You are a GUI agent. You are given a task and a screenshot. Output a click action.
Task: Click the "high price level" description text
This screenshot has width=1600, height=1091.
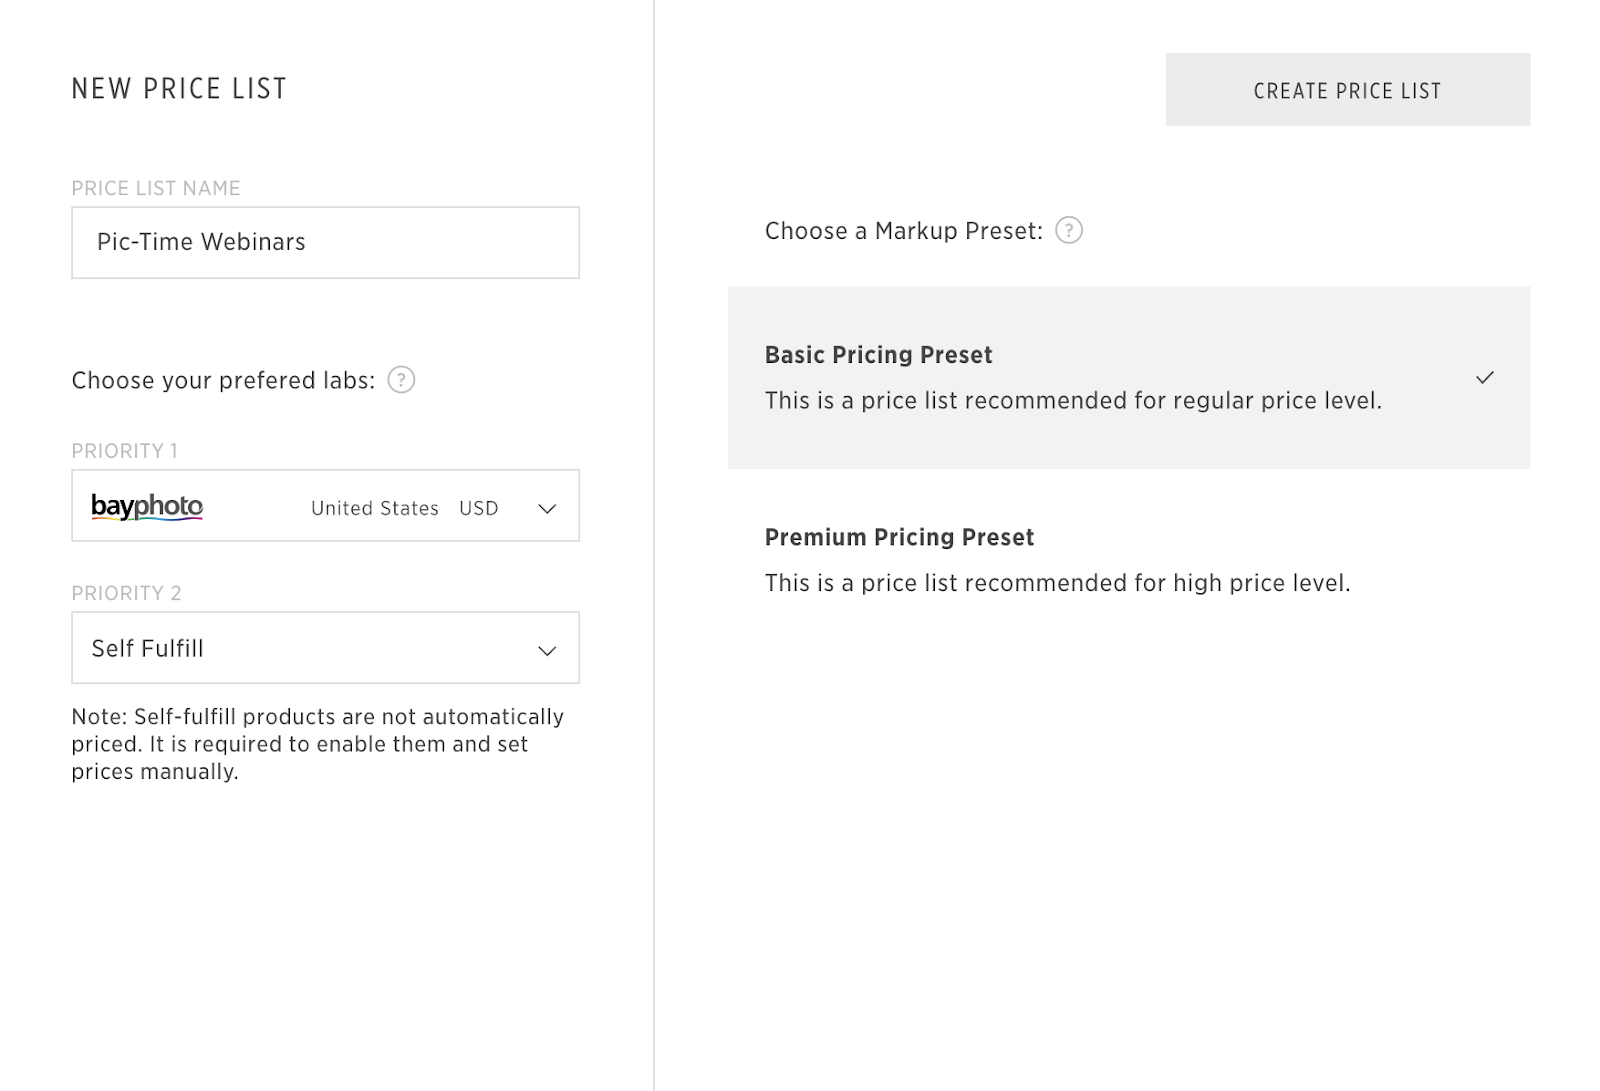(x=1057, y=583)
